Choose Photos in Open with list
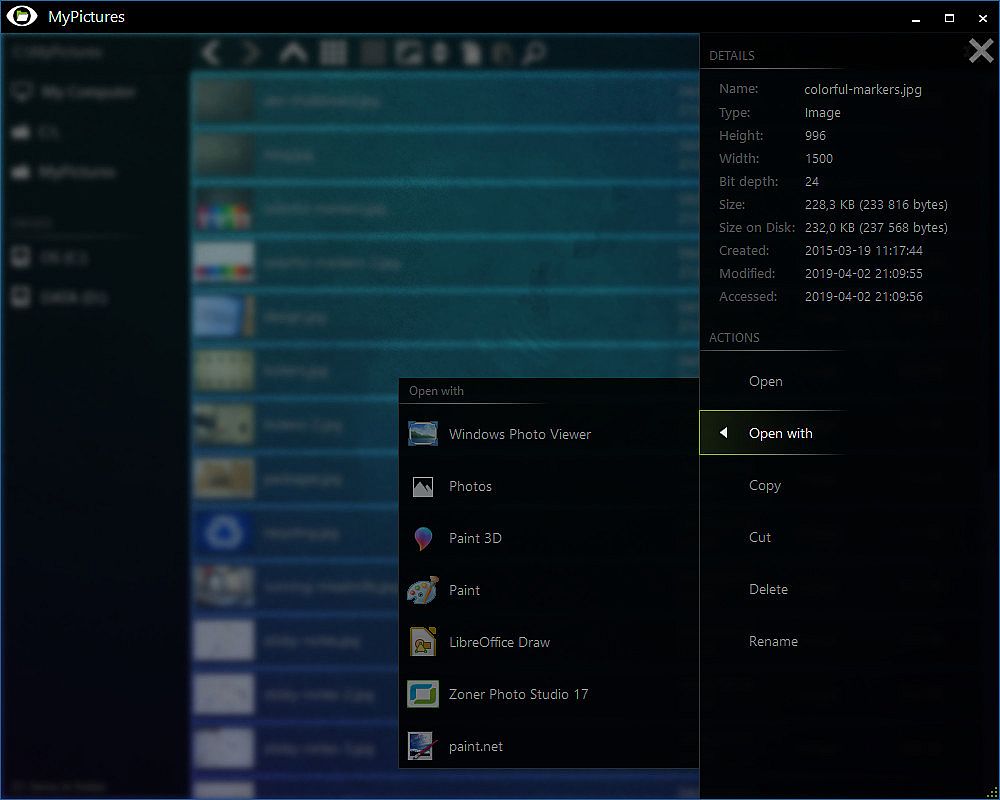The width and height of the screenshot is (1000, 800). pyautogui.click(x=548, y=486)
